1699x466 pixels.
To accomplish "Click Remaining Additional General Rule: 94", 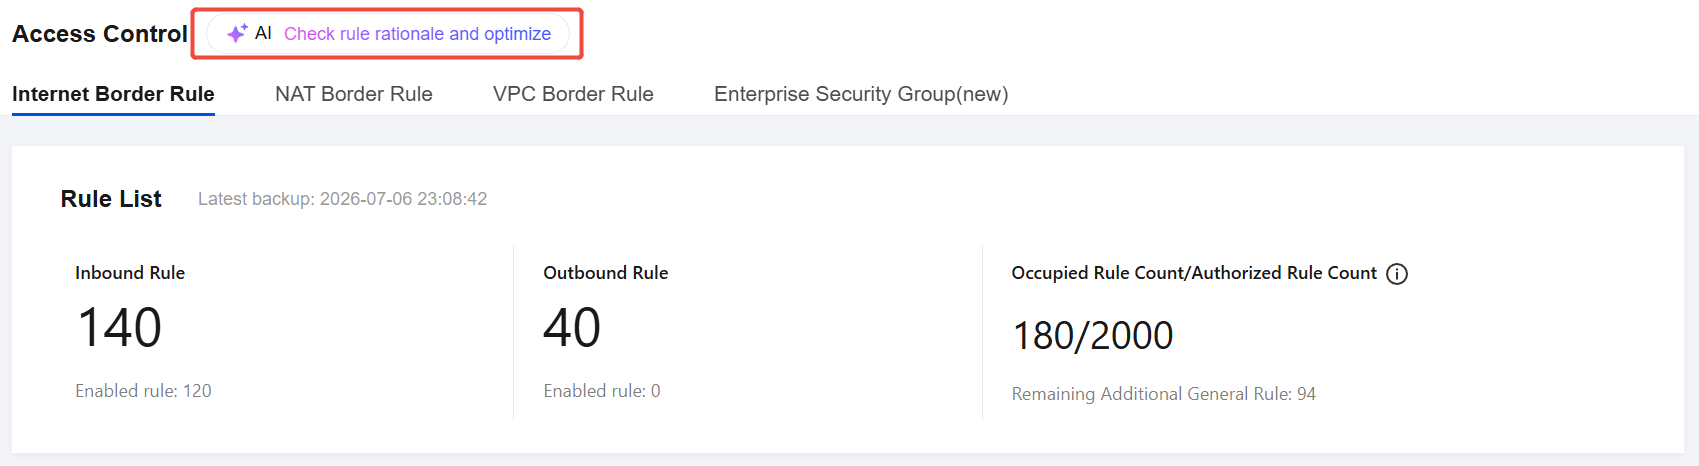I will (1164, 394).
